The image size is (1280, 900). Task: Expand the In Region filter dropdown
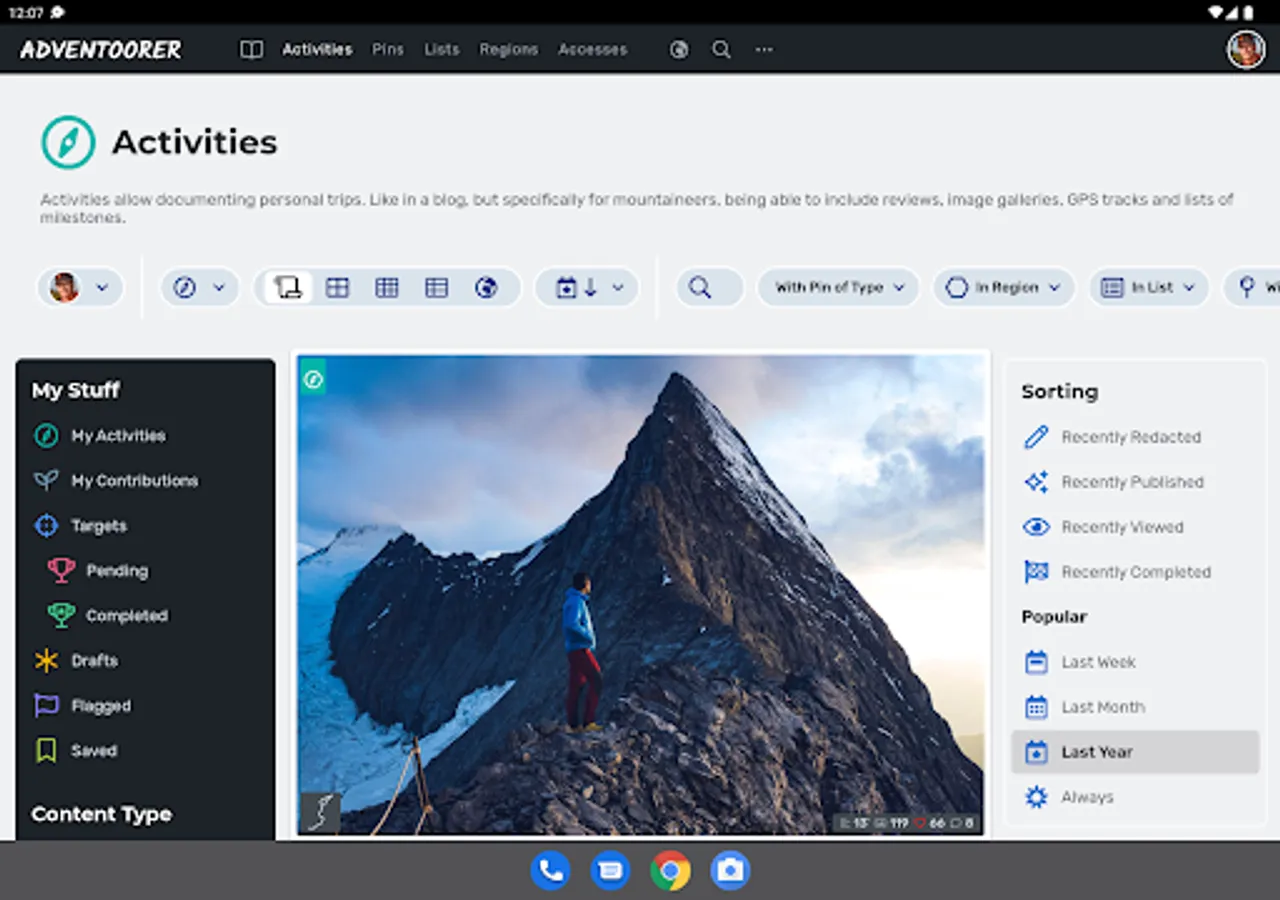pyautogui.click(x=1003, y=288)
